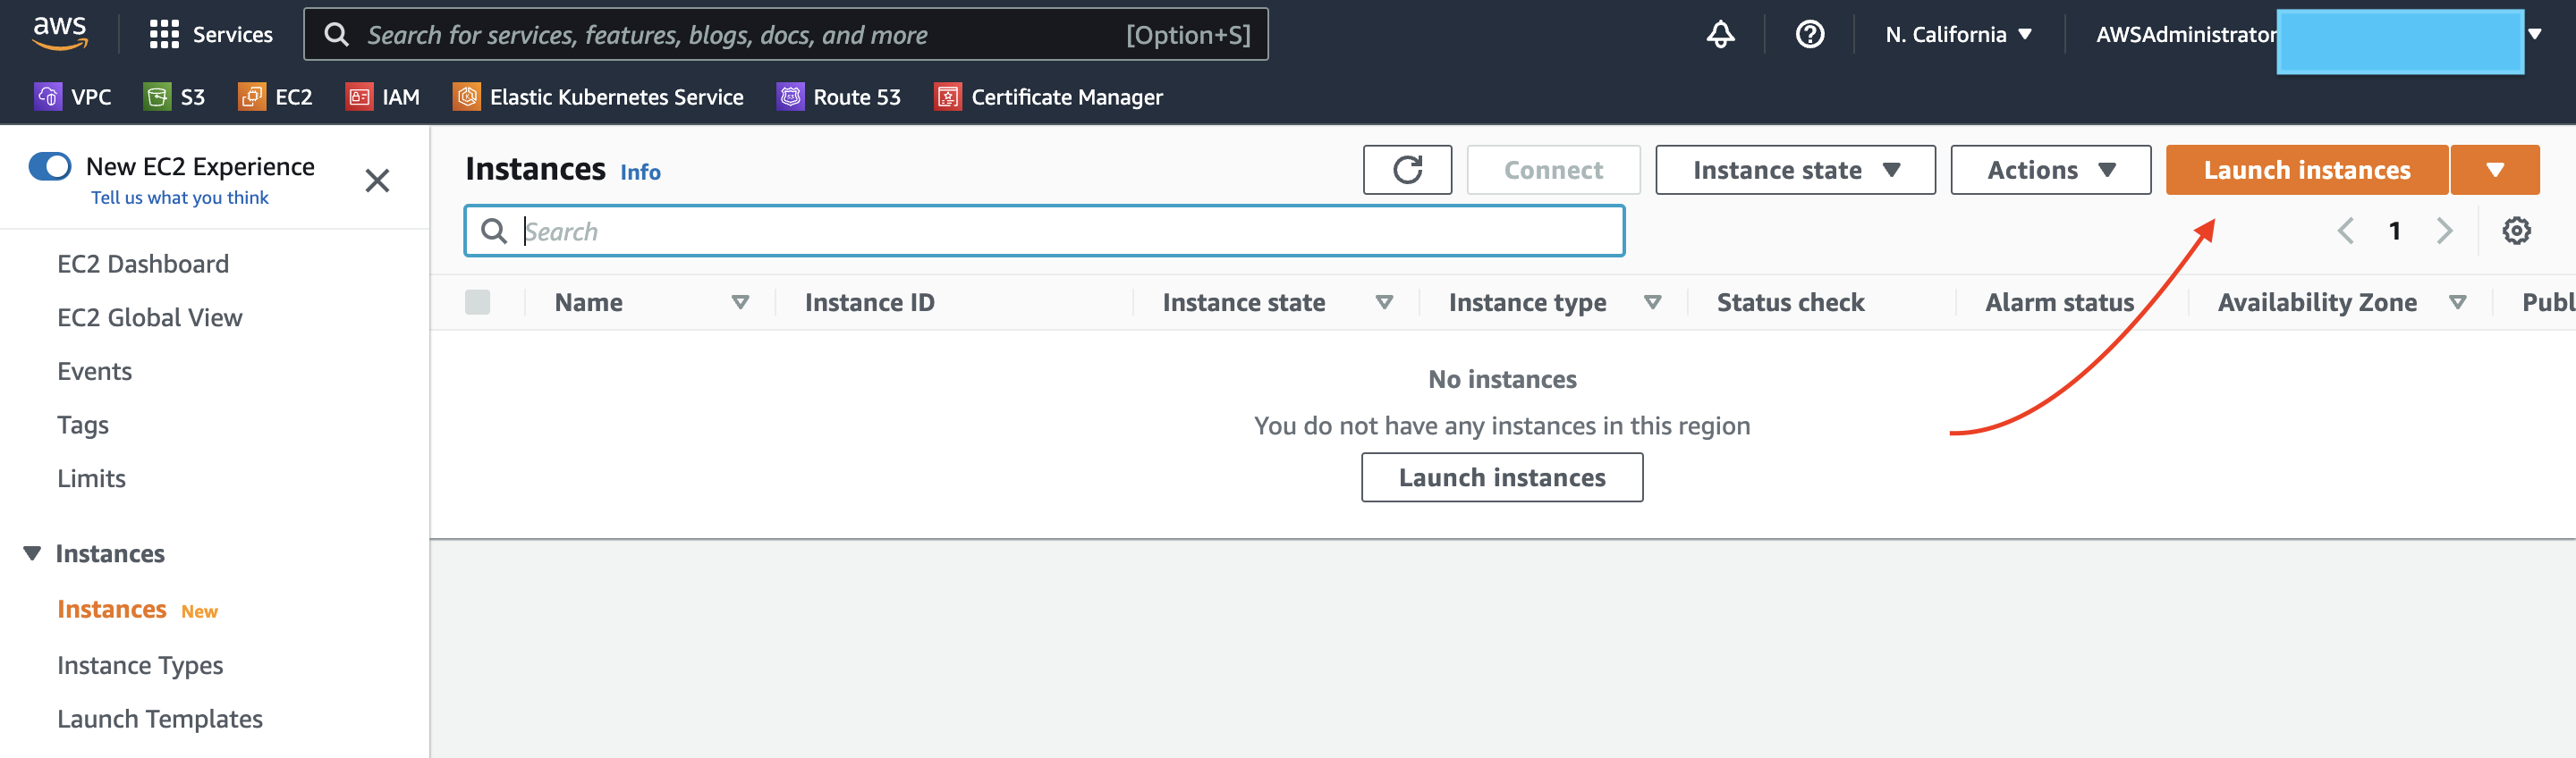Click the Elastic Kubernetes Service icon
This screenshot has height=758, width=2576.
tap(466, 96)
